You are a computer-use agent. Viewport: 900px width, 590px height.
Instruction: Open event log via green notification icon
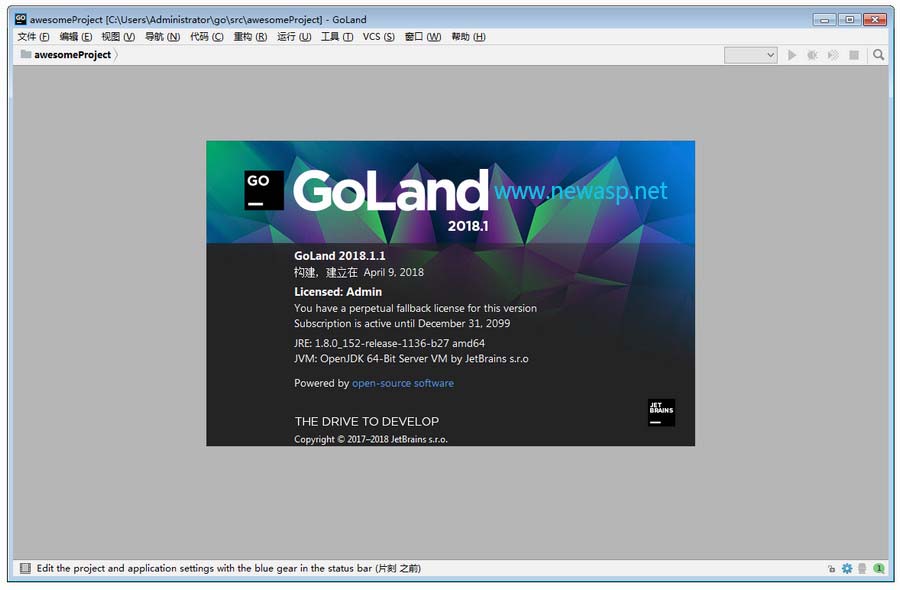(878, 568)
